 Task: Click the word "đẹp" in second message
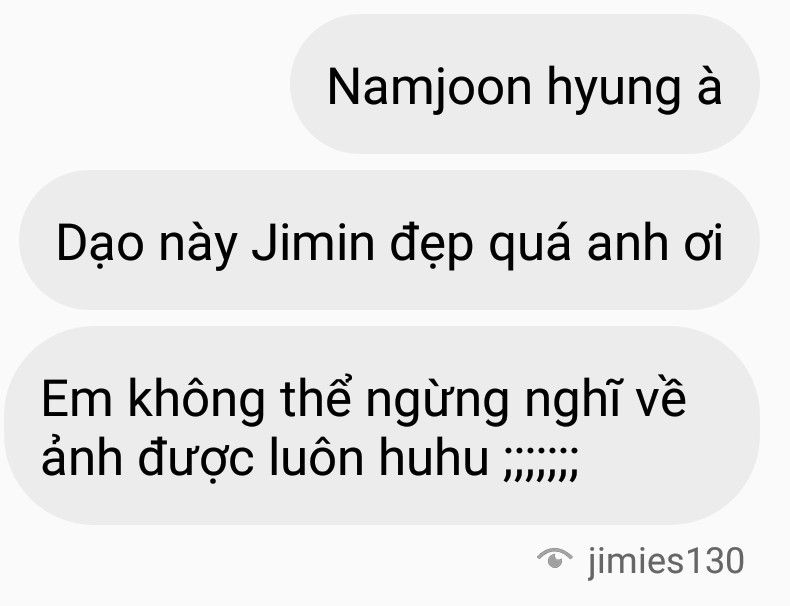coord(432,246)
